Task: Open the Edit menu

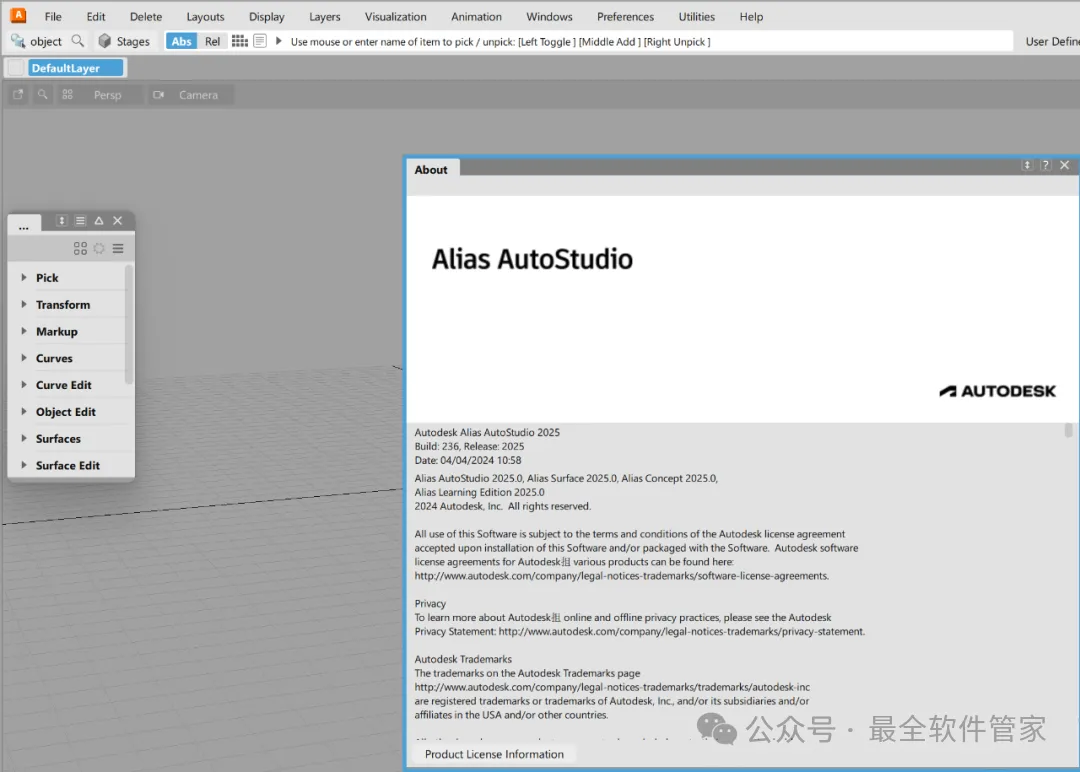Action: (x=96, y=17)
